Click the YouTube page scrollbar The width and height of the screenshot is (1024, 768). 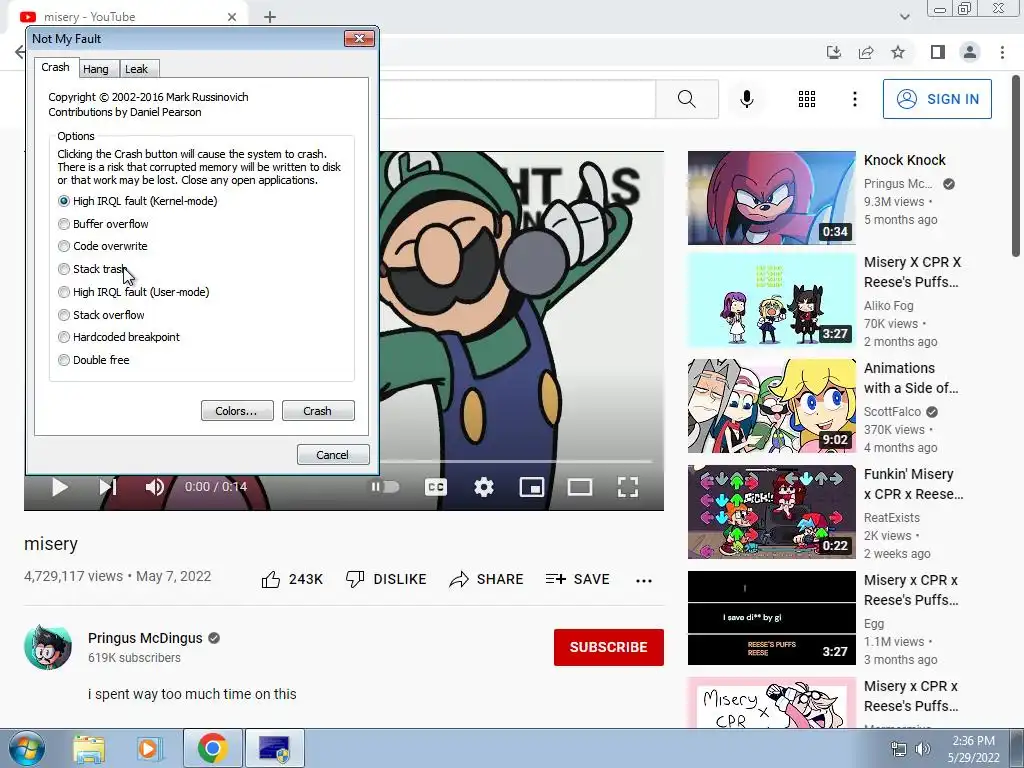click(1016, 165)
